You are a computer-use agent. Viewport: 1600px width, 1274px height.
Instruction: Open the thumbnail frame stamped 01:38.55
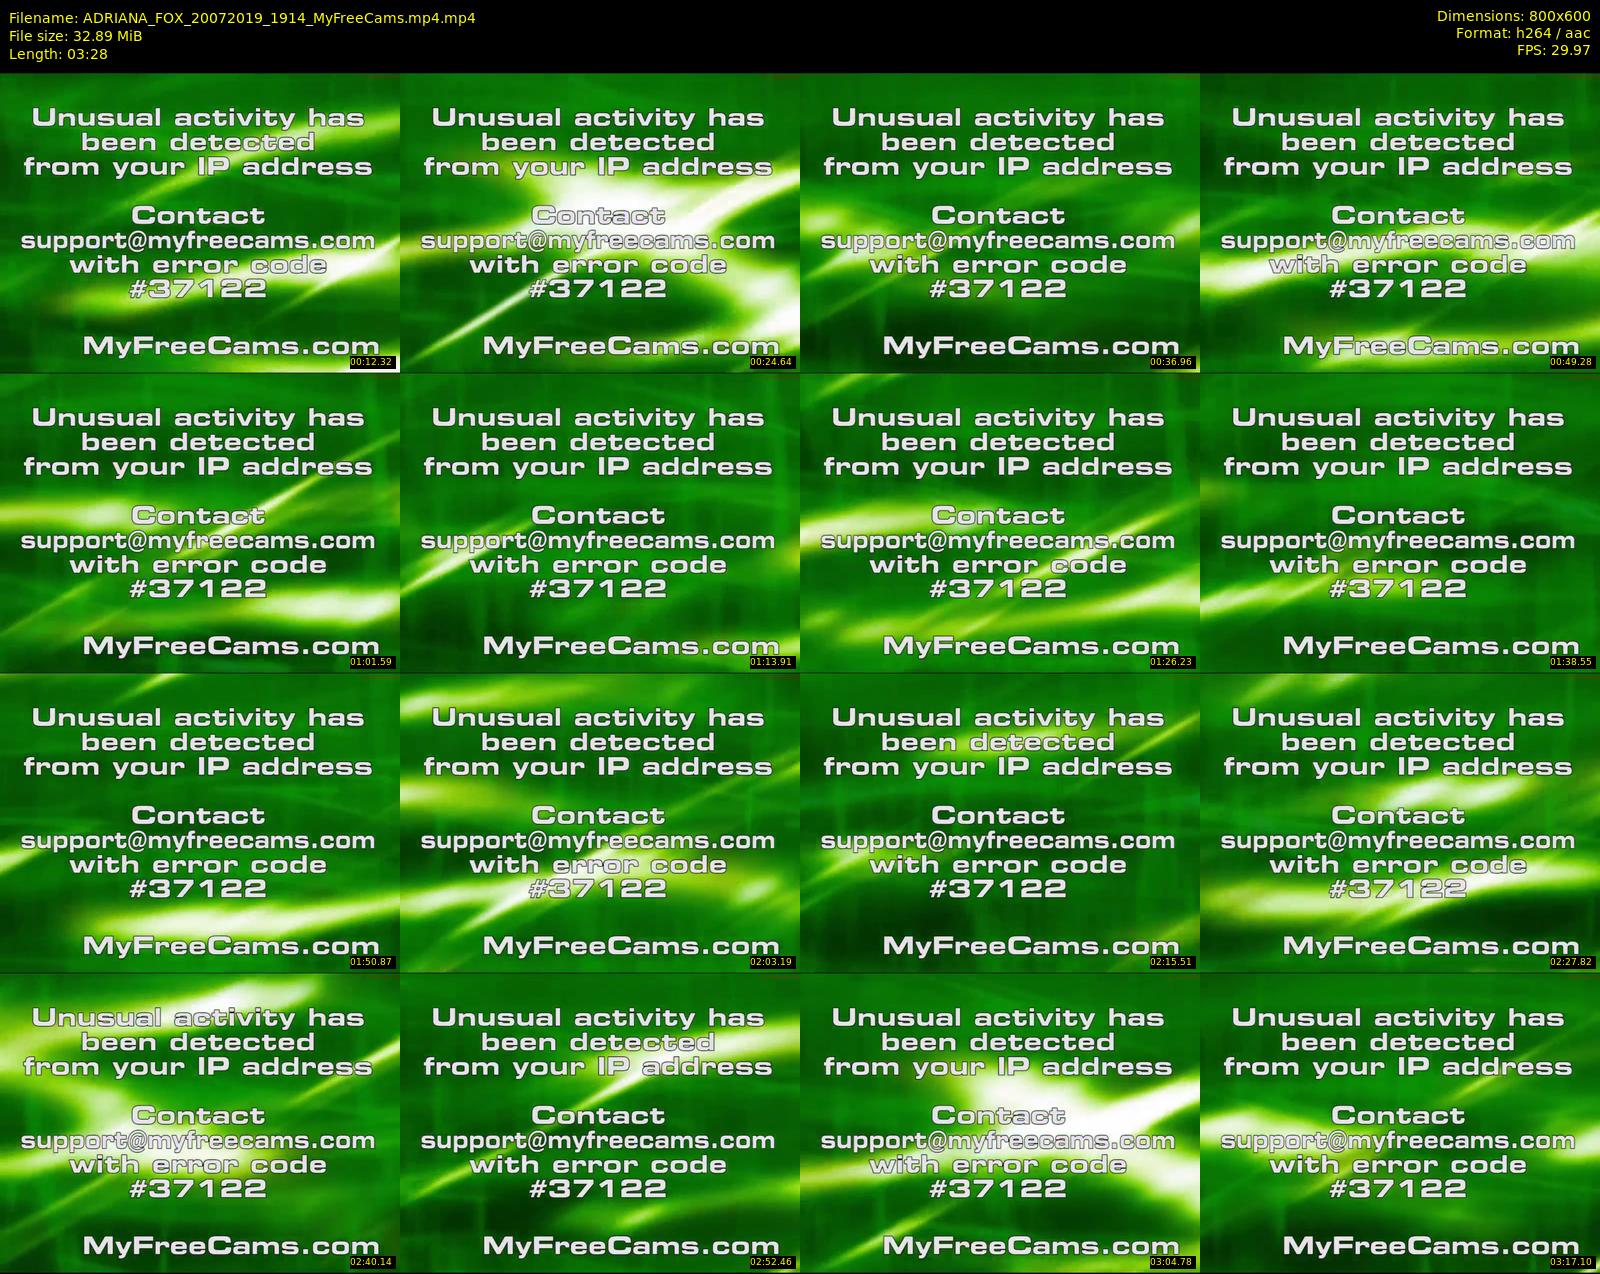1400,523
